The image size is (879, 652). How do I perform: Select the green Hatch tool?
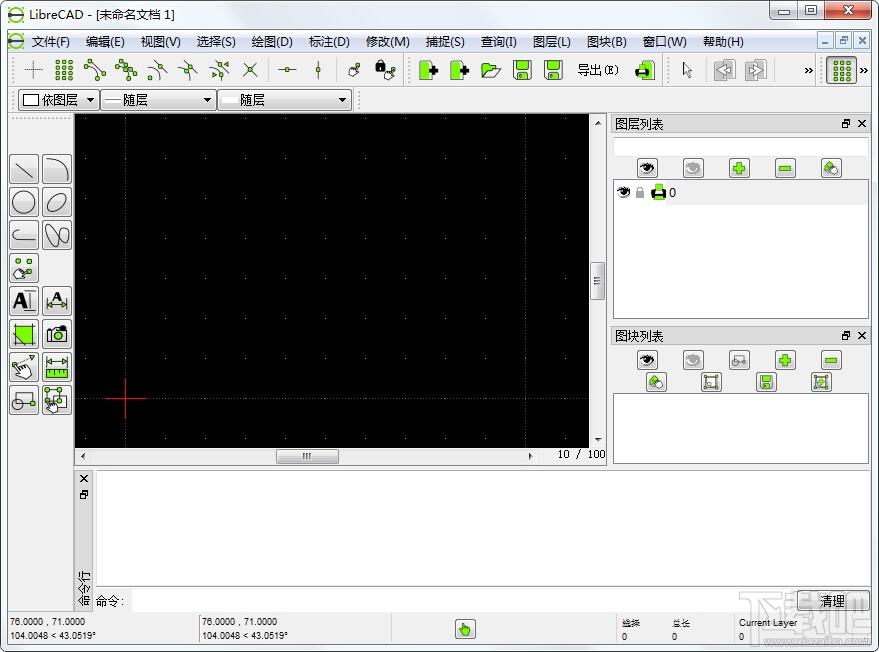click(24, 334)
